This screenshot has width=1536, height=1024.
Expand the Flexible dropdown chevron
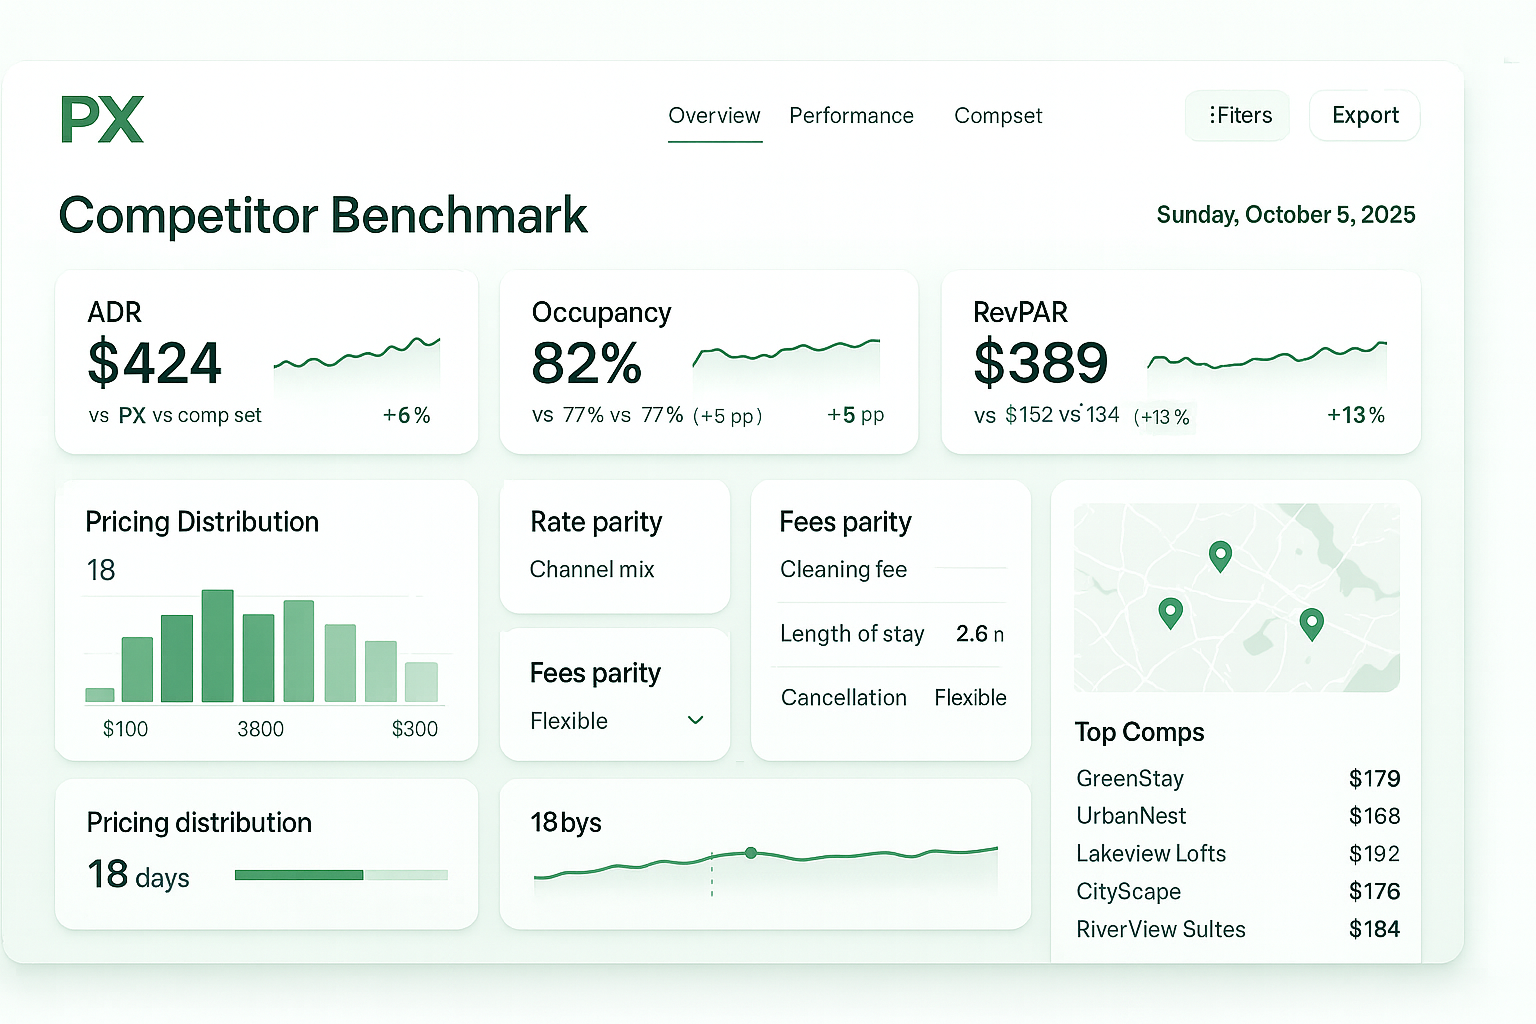(696, 720)
